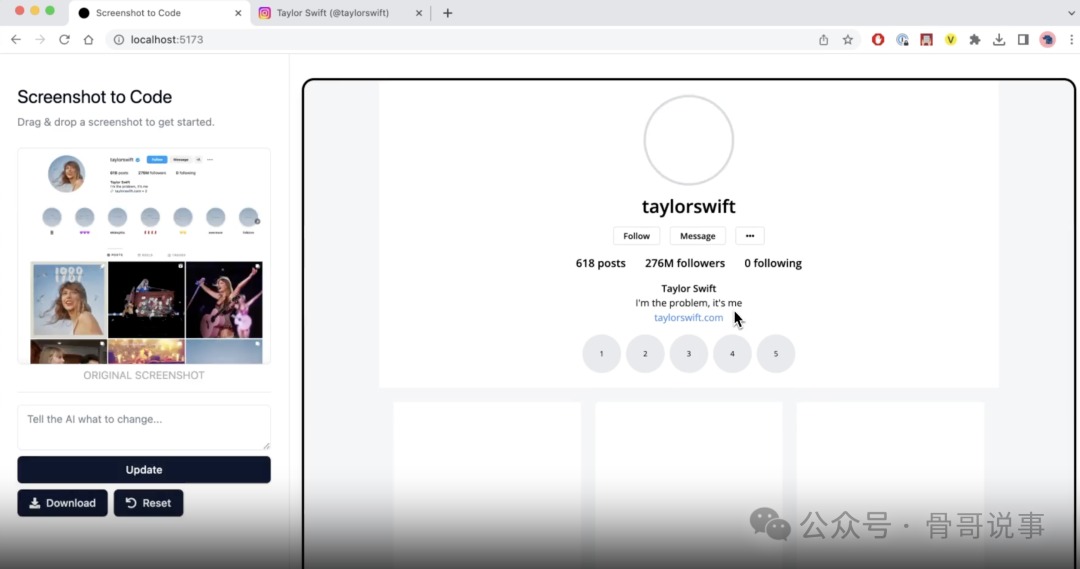Go to browser home icon

click(x=88, y=40)
